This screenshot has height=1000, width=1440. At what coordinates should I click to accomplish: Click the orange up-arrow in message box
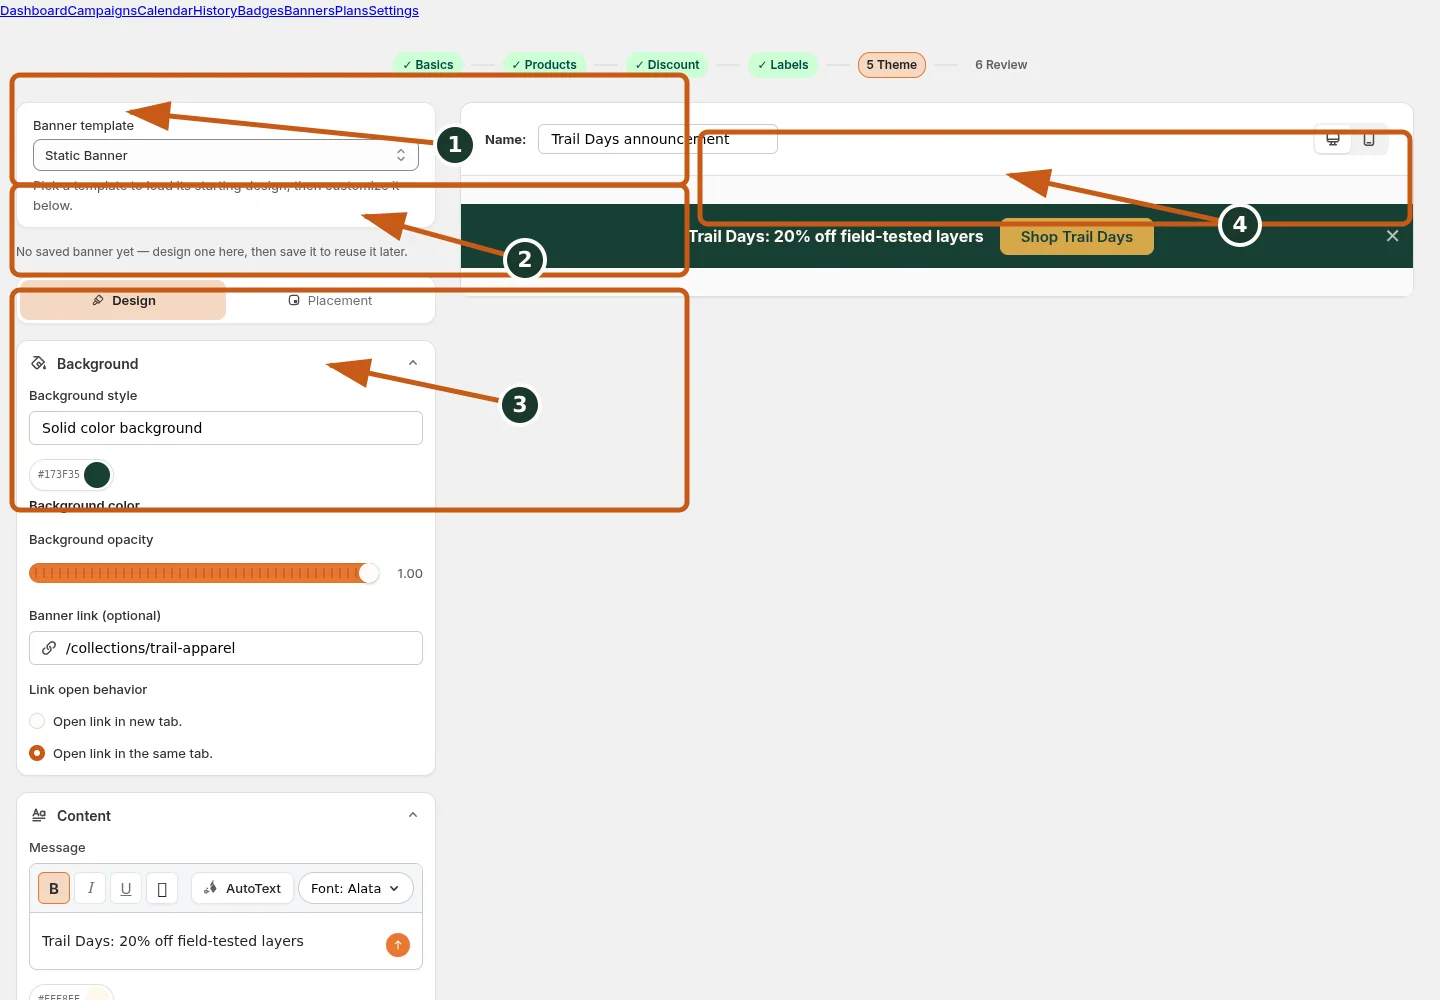[x=398, y=945]
